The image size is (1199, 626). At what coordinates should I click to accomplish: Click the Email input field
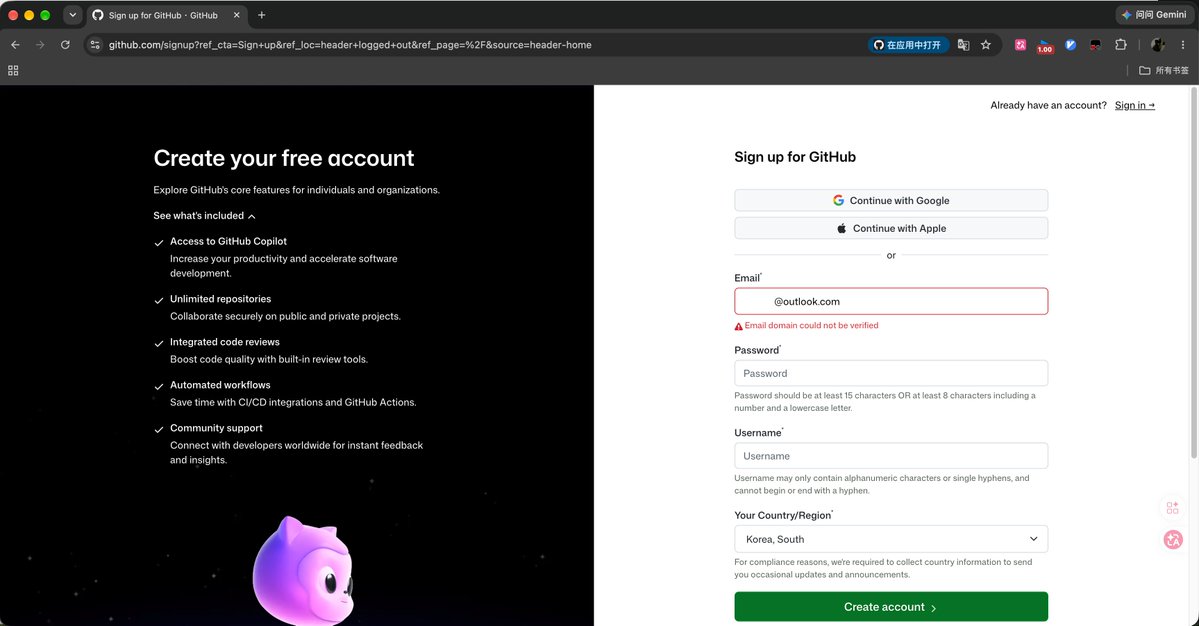click(891, 301)
